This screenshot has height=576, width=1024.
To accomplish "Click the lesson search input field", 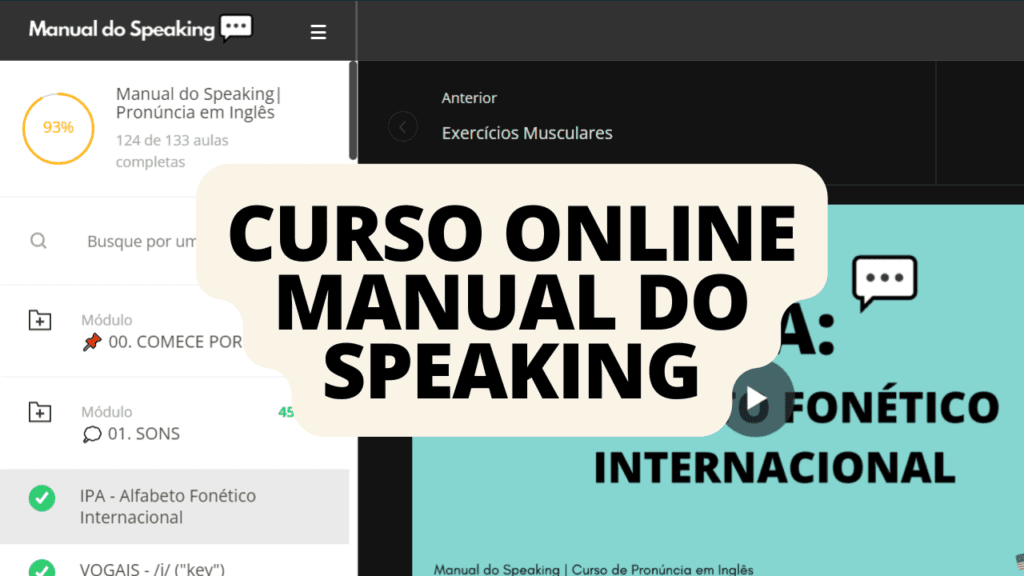I will pyautogui.click(x=140, y=241).
